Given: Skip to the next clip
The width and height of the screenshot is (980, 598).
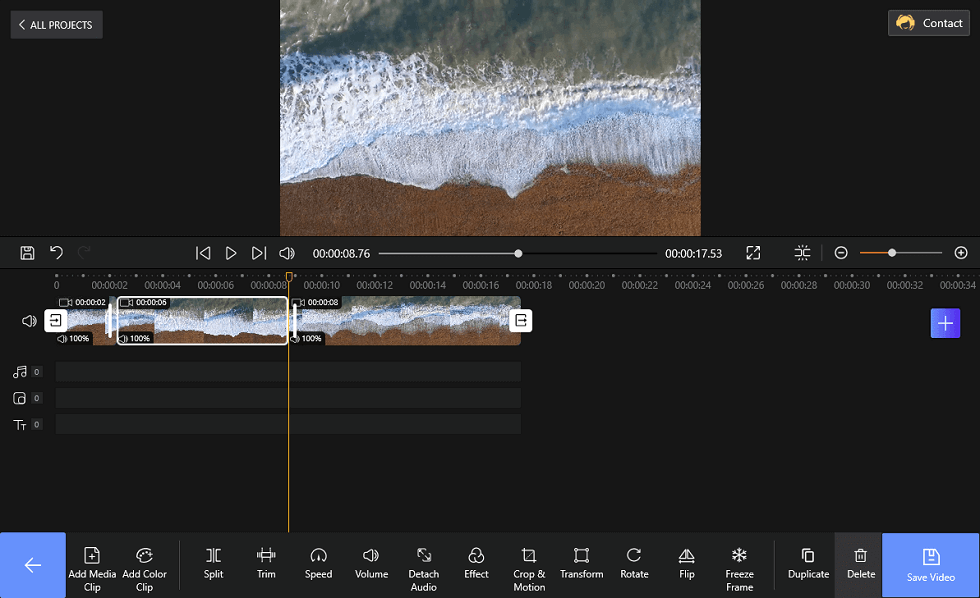Looking at the screenshot, I should (259, 253).
